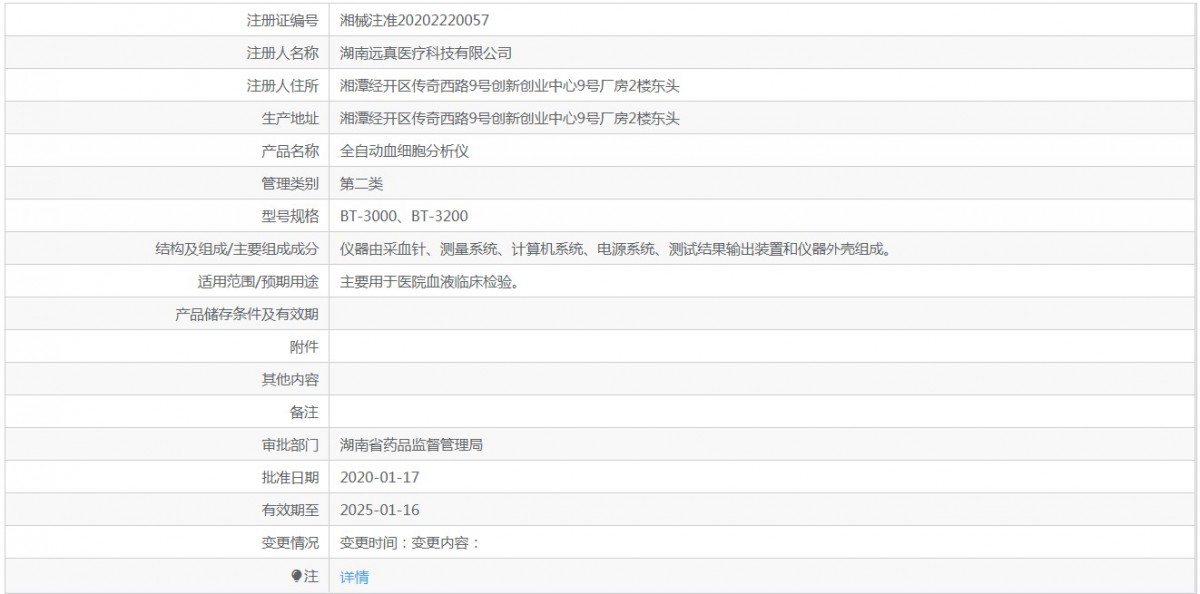This screenshot has width=1200, height=594.
Task: Click product name 全自动血细胞分析仪
Action: pyautogui.click(x=405, y=151)
